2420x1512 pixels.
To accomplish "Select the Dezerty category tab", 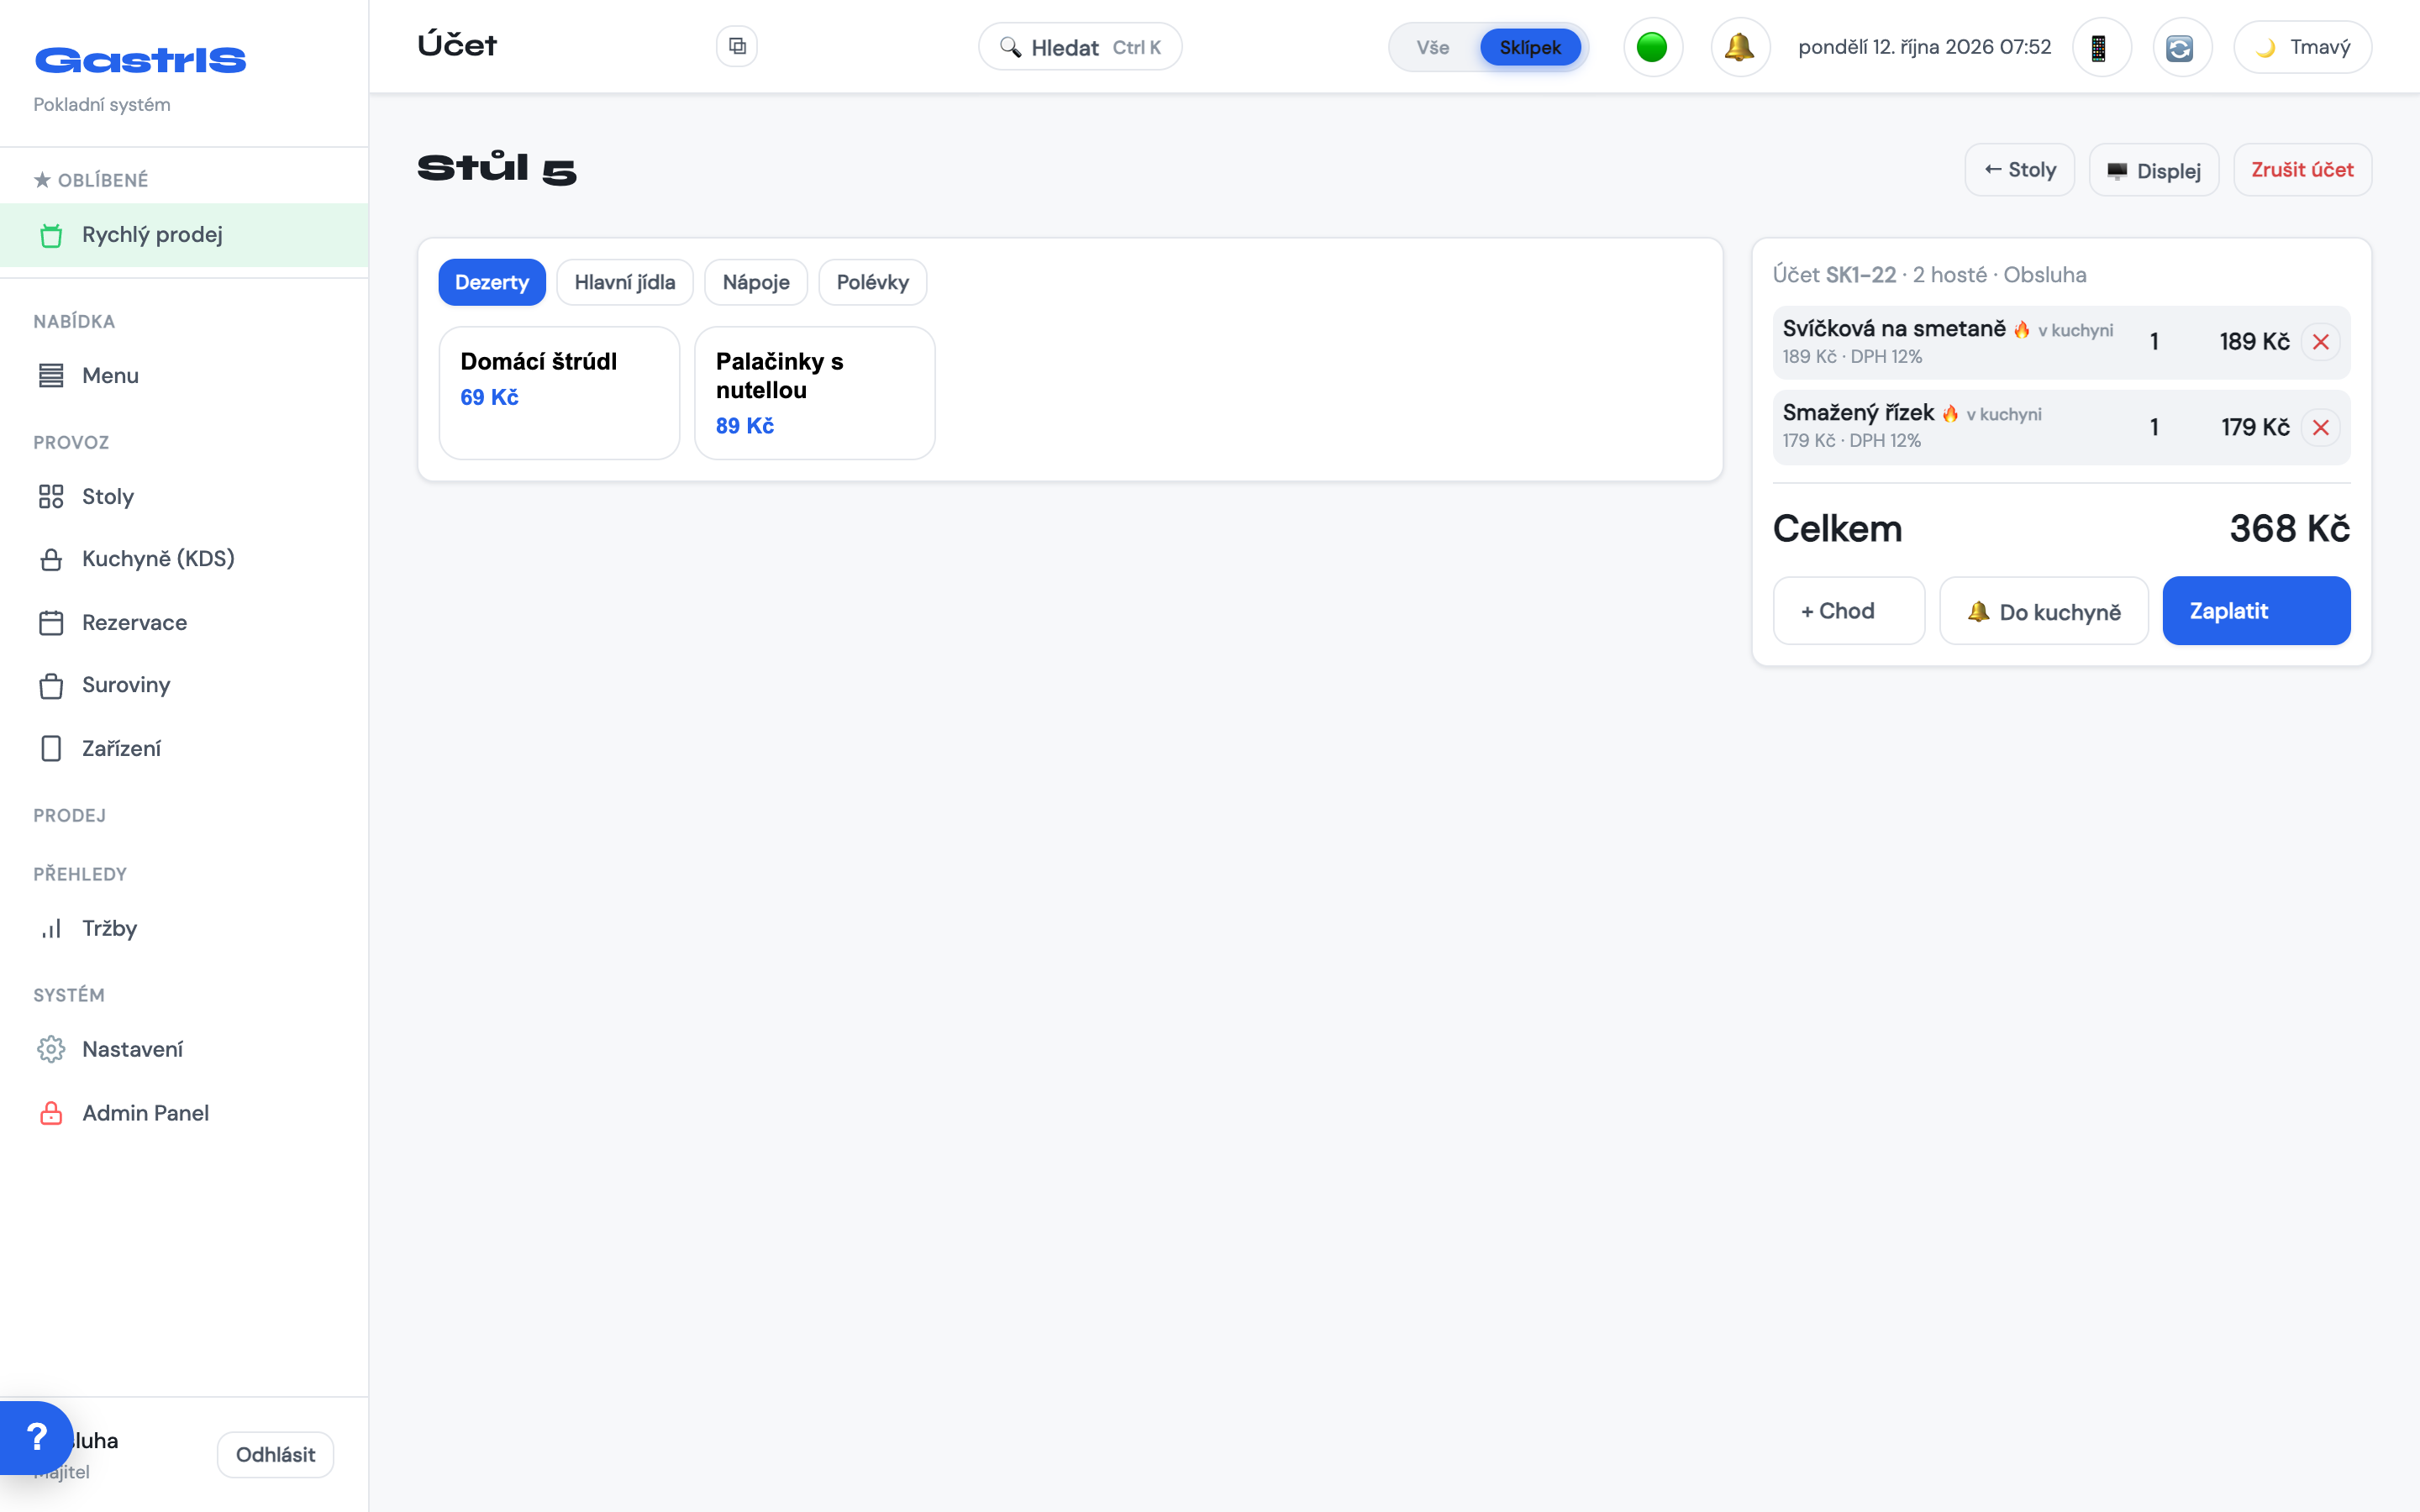I will pyautogui.click(x=492, y=282).
